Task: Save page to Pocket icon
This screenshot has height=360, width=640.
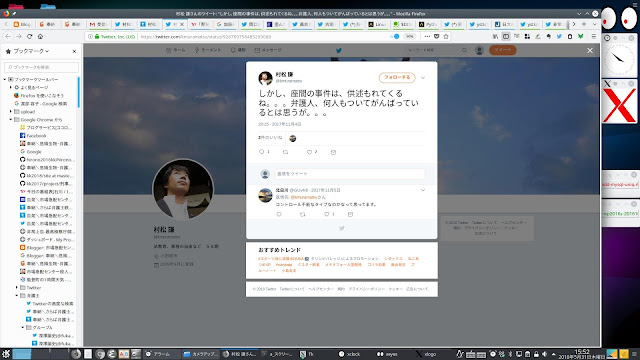Action: coord(436,36)
